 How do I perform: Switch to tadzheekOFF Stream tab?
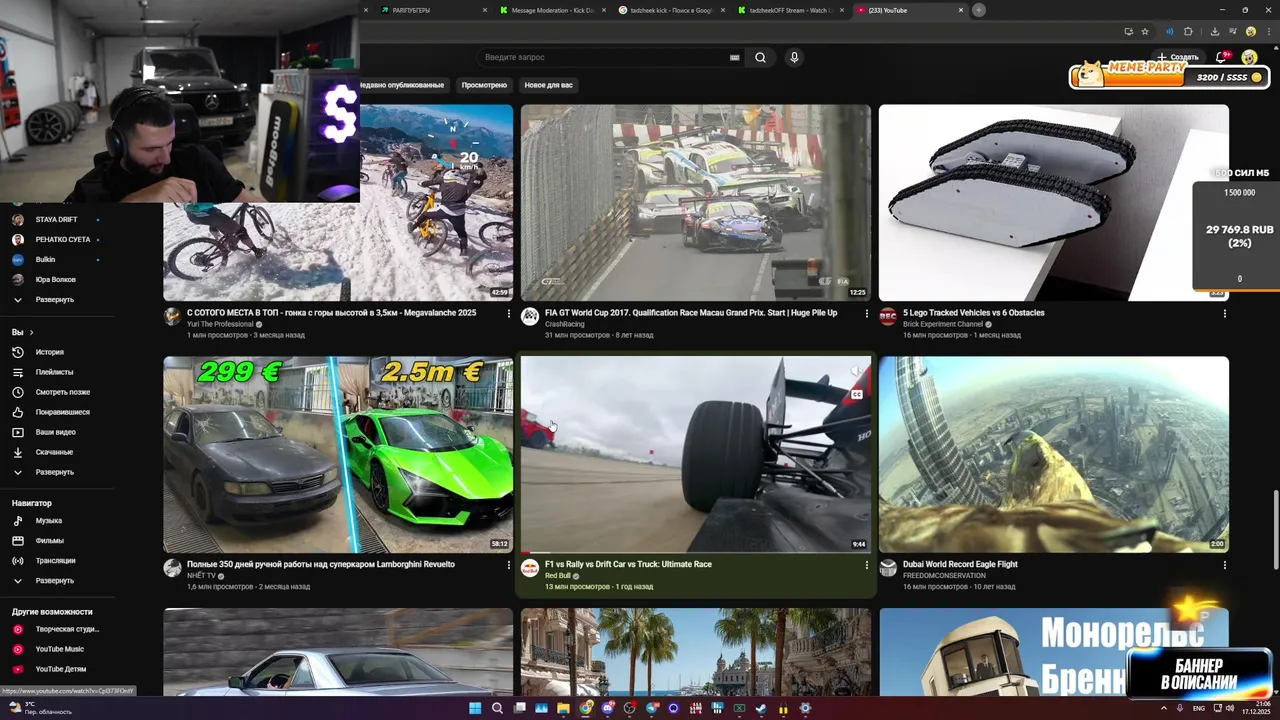(x=790, y=10)
